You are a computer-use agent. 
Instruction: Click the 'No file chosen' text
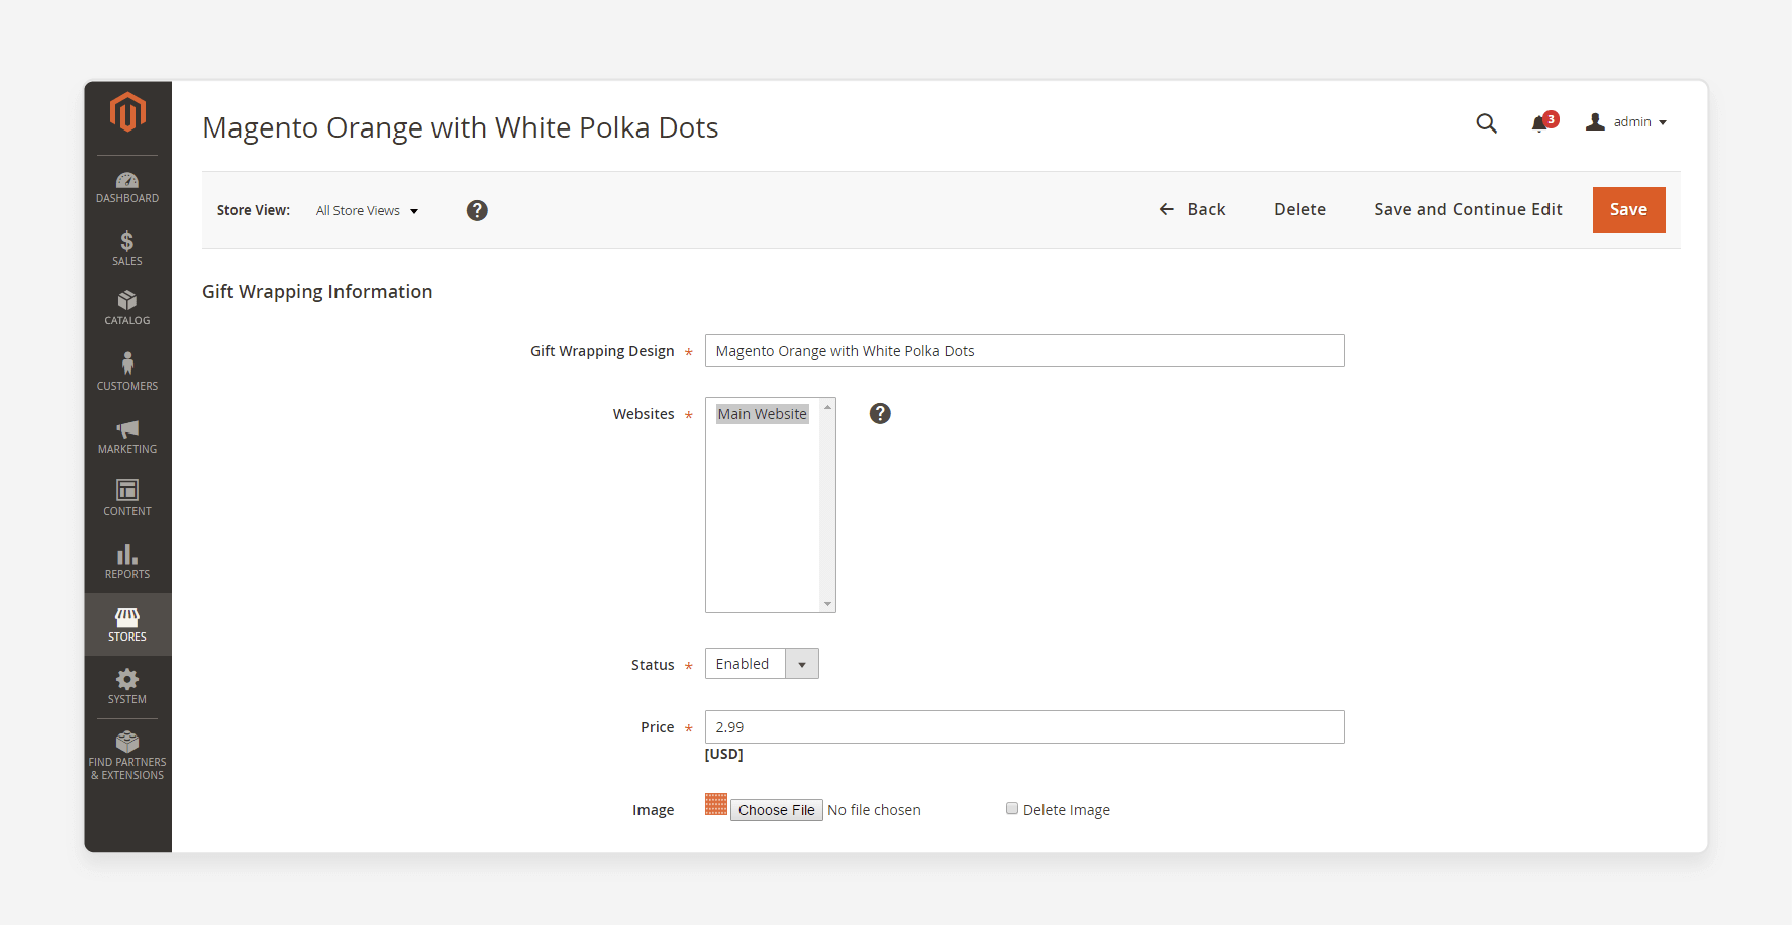874,810
